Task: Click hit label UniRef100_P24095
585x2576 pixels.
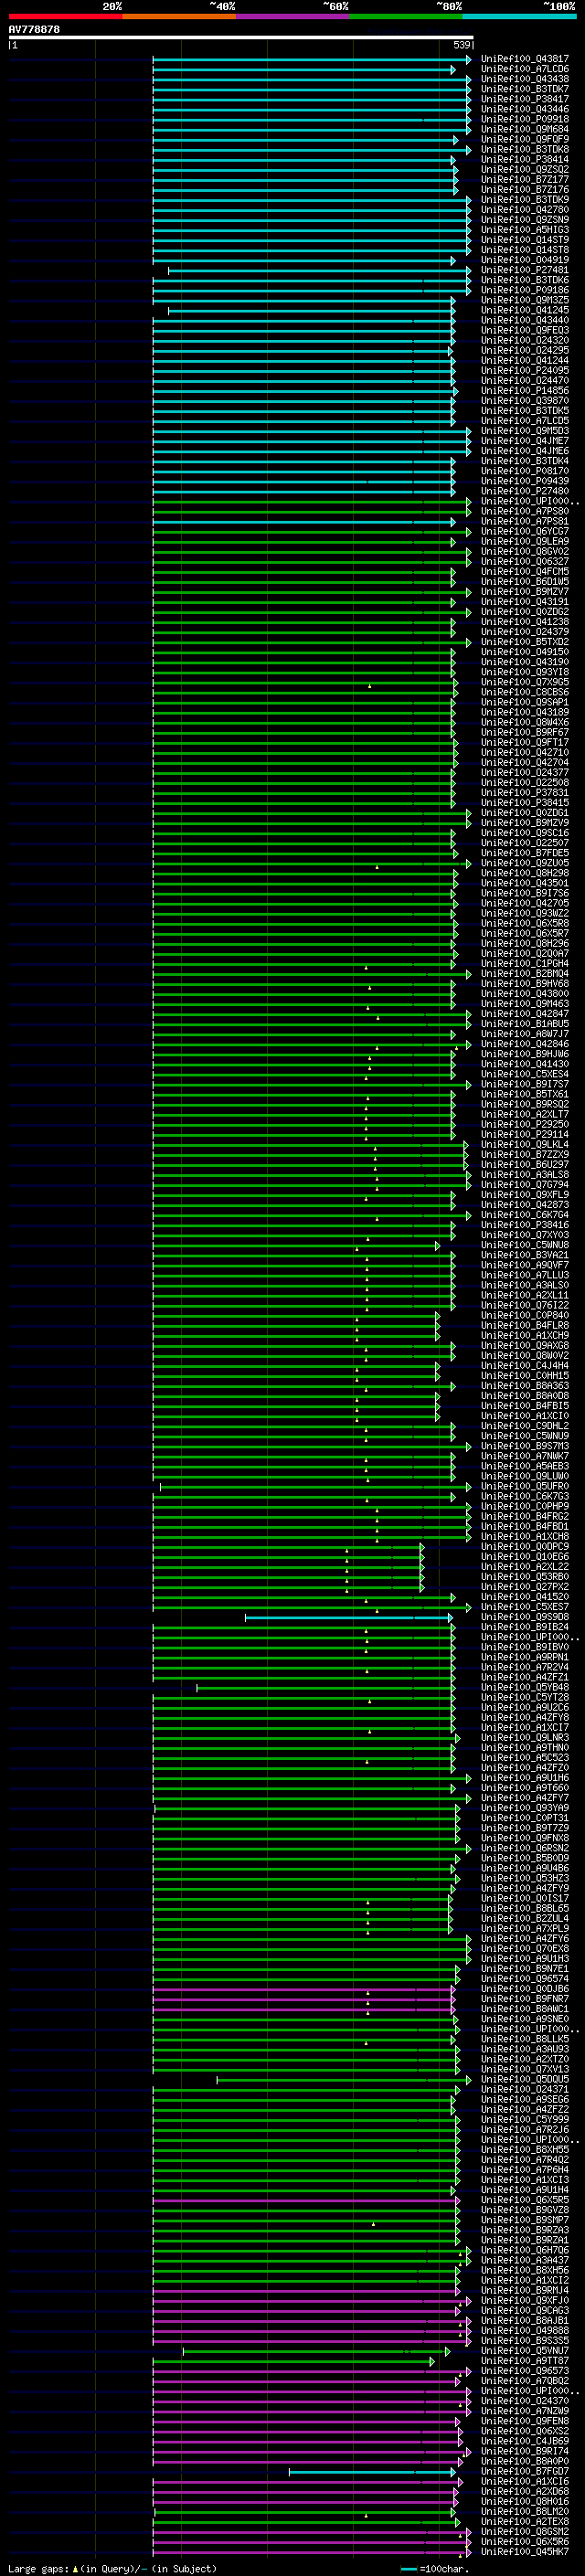Action: 525,370
